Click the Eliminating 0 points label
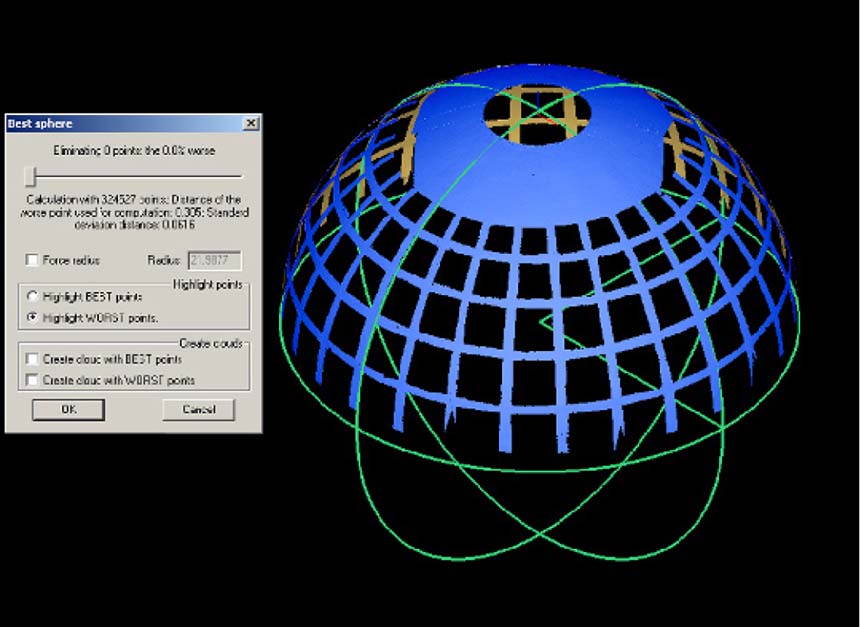The height and width of the screenshot is (627, 860). [x=134, y=150]
